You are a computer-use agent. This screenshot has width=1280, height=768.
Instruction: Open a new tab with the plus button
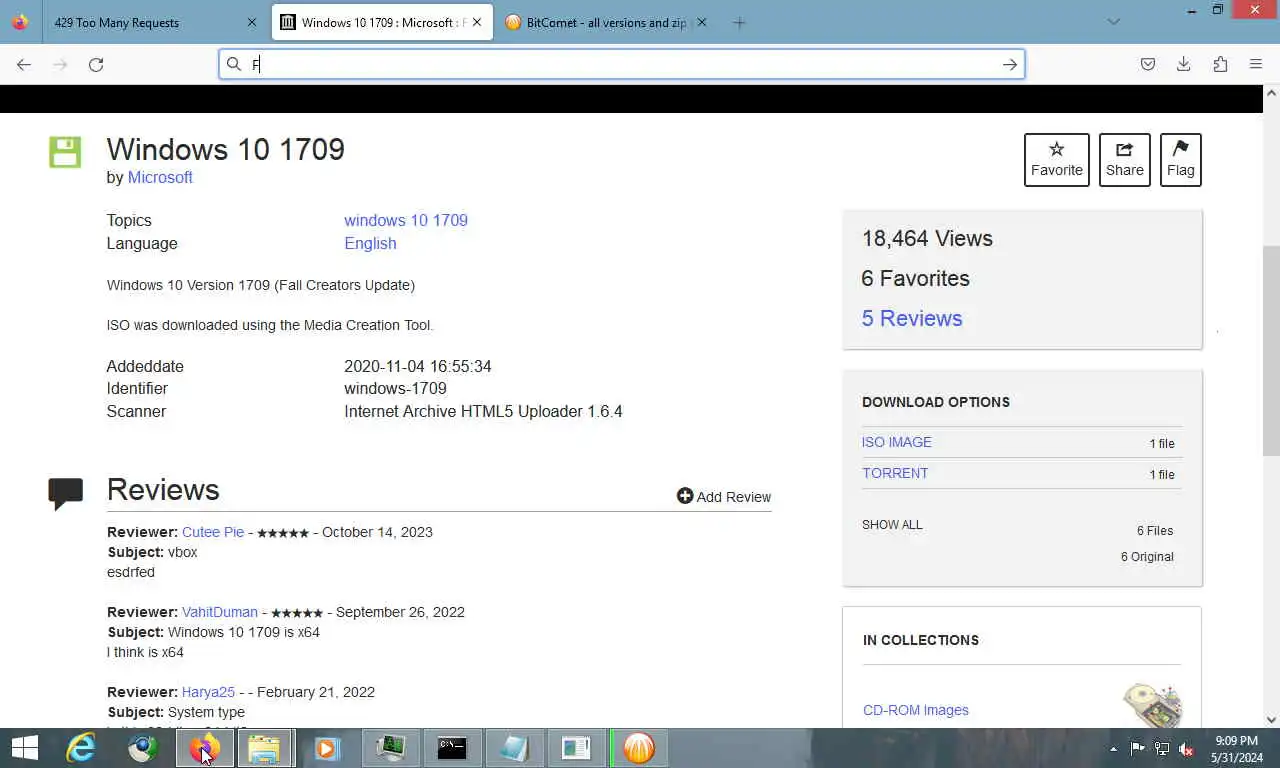(x=739, y=22)
